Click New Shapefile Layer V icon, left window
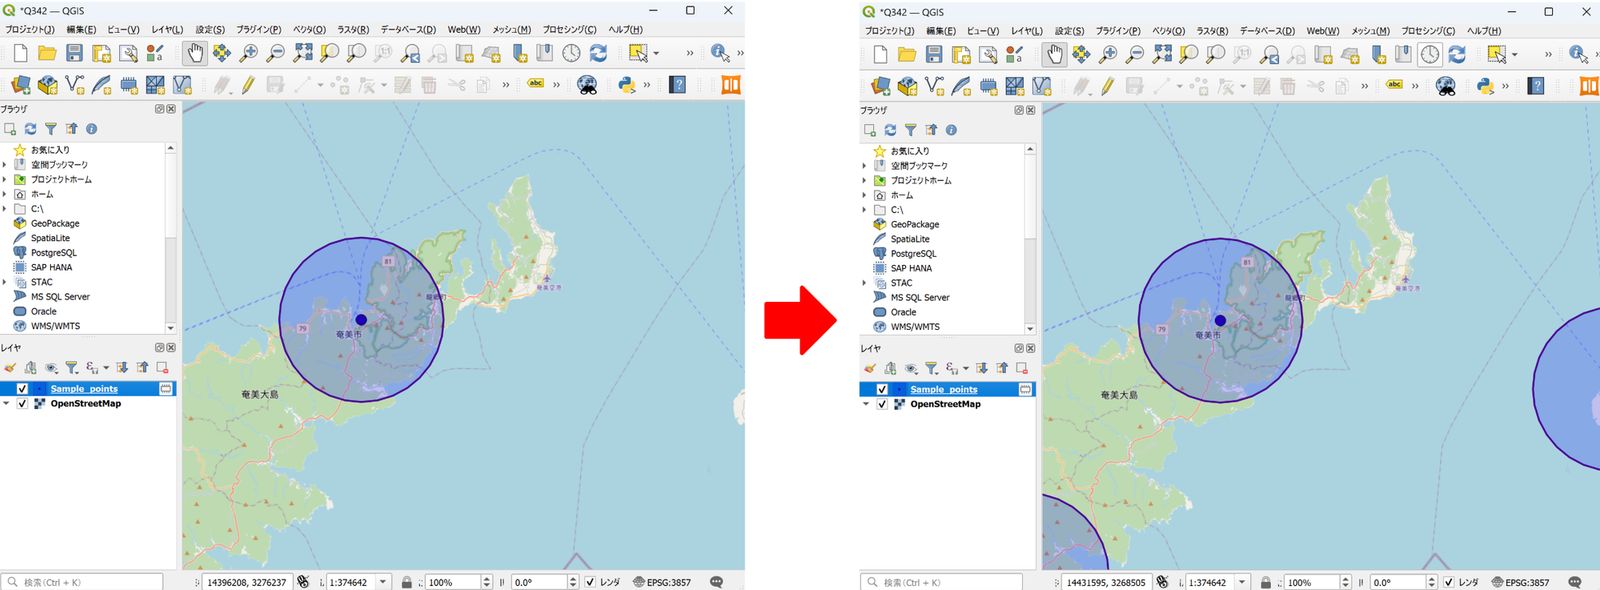The width and height of the screenshot is (1600, 590). pyautogui.click(x=74, y=85)
